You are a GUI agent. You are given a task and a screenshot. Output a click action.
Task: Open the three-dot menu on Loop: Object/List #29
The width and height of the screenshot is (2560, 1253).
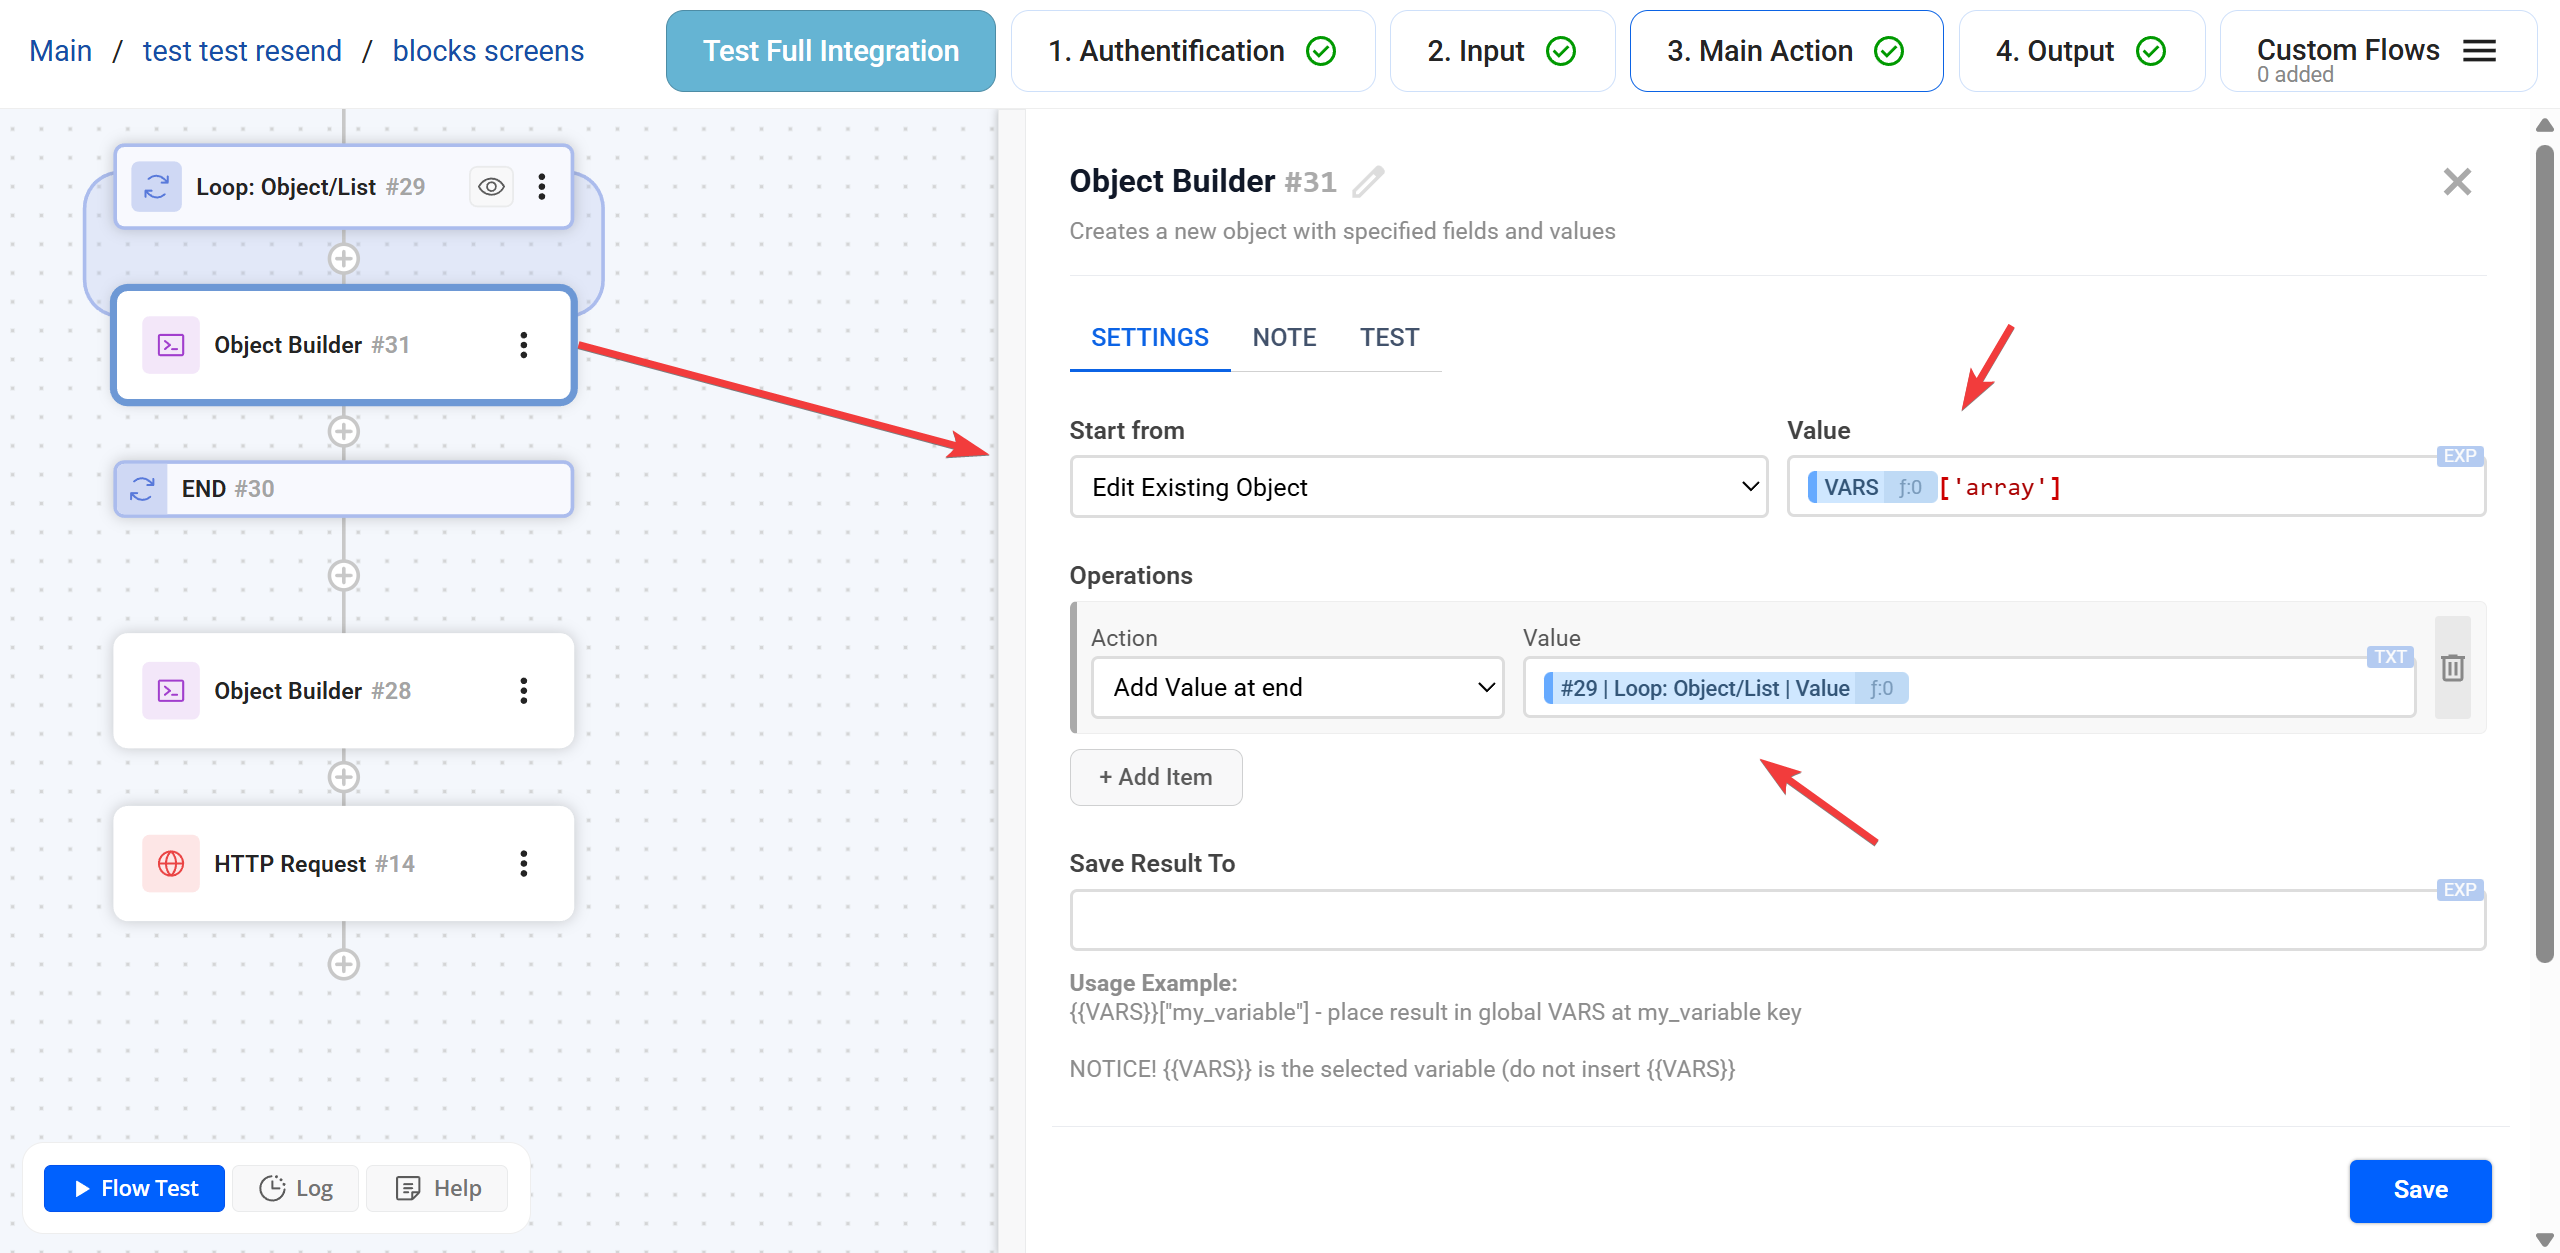point(541,187)
